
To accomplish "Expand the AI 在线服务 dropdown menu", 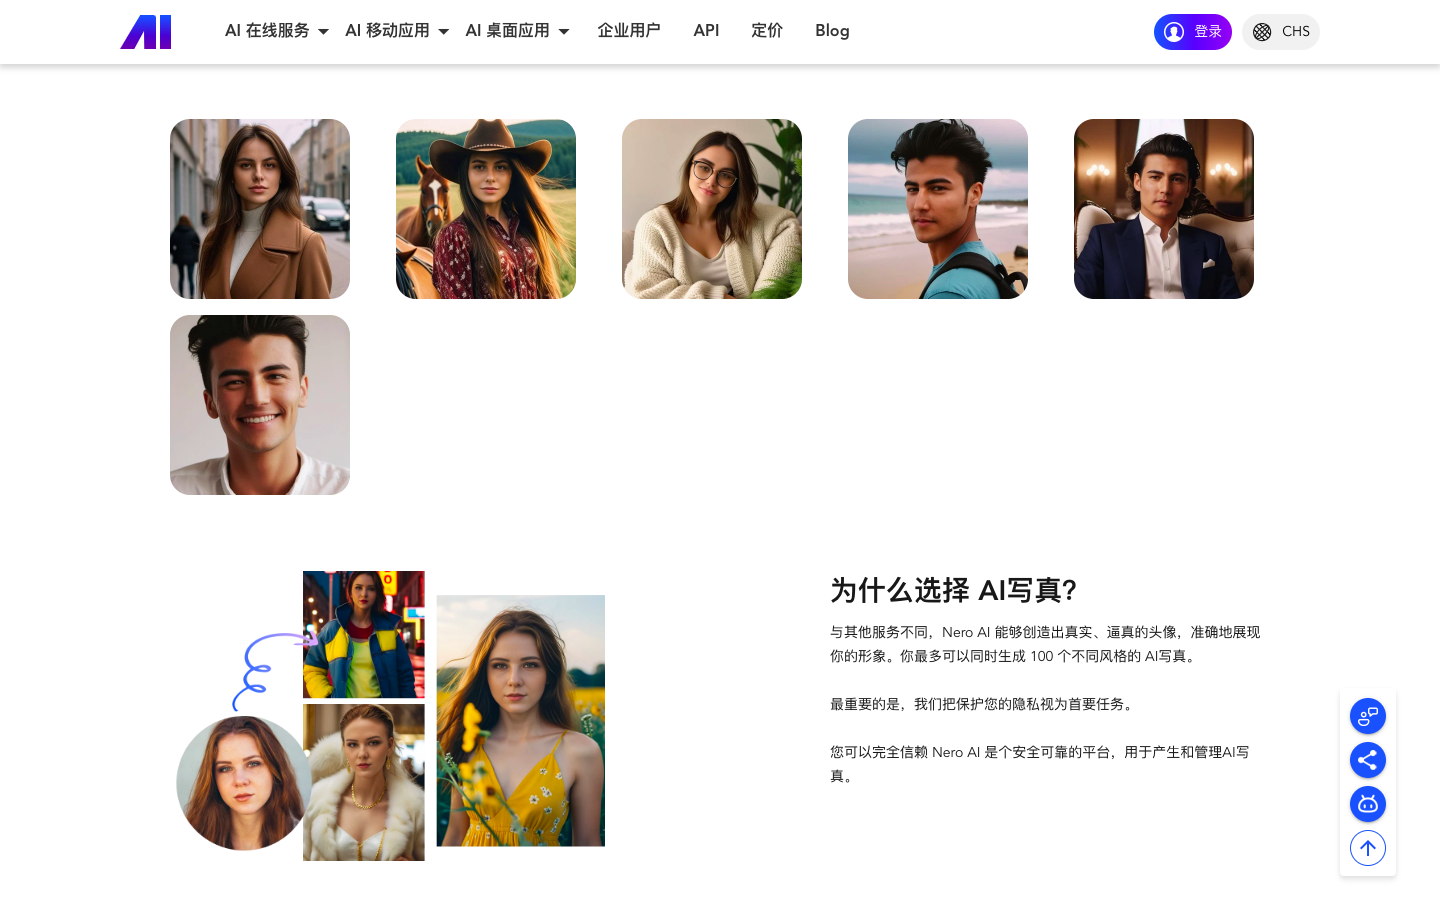I will coord(277,31).
